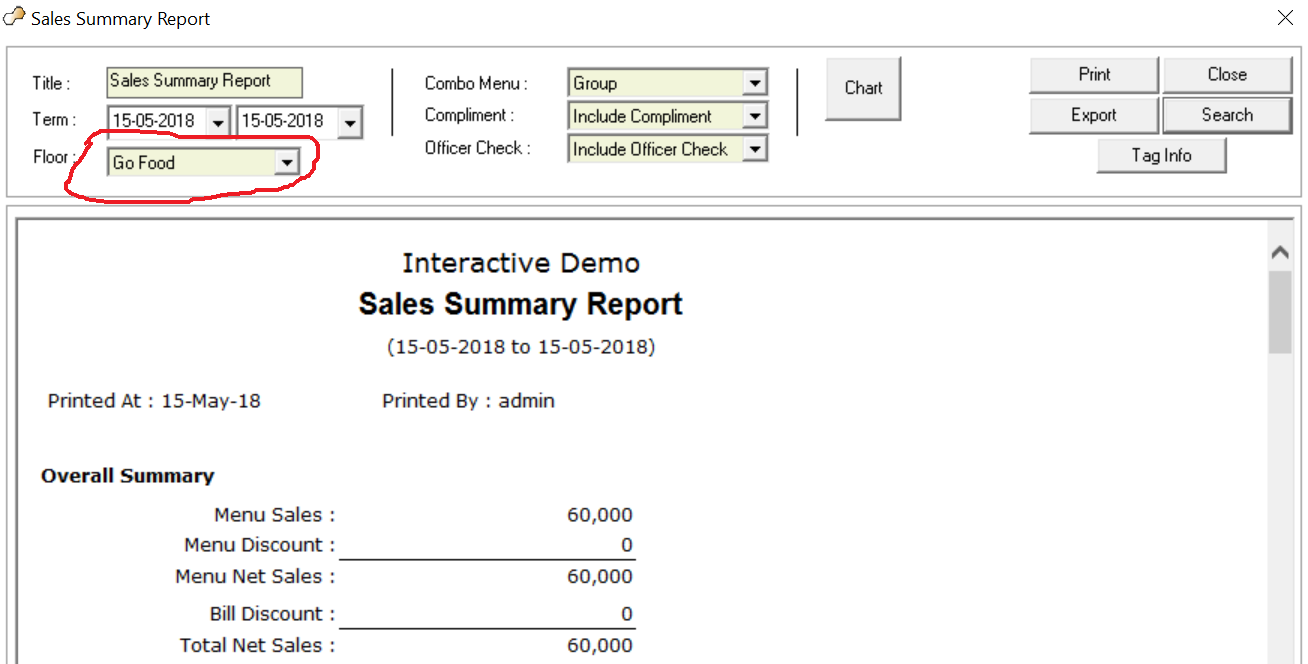Close the Sales Summary Report window
This screenshot has width=1308, height=664.
coord(1285,17)
